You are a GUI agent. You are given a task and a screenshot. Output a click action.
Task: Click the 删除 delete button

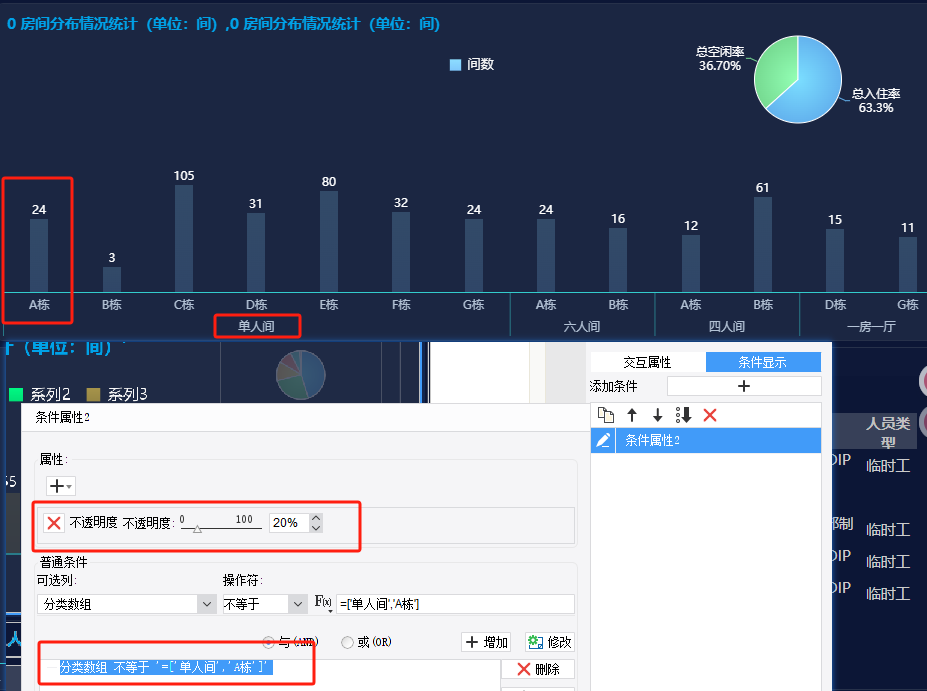538,669
